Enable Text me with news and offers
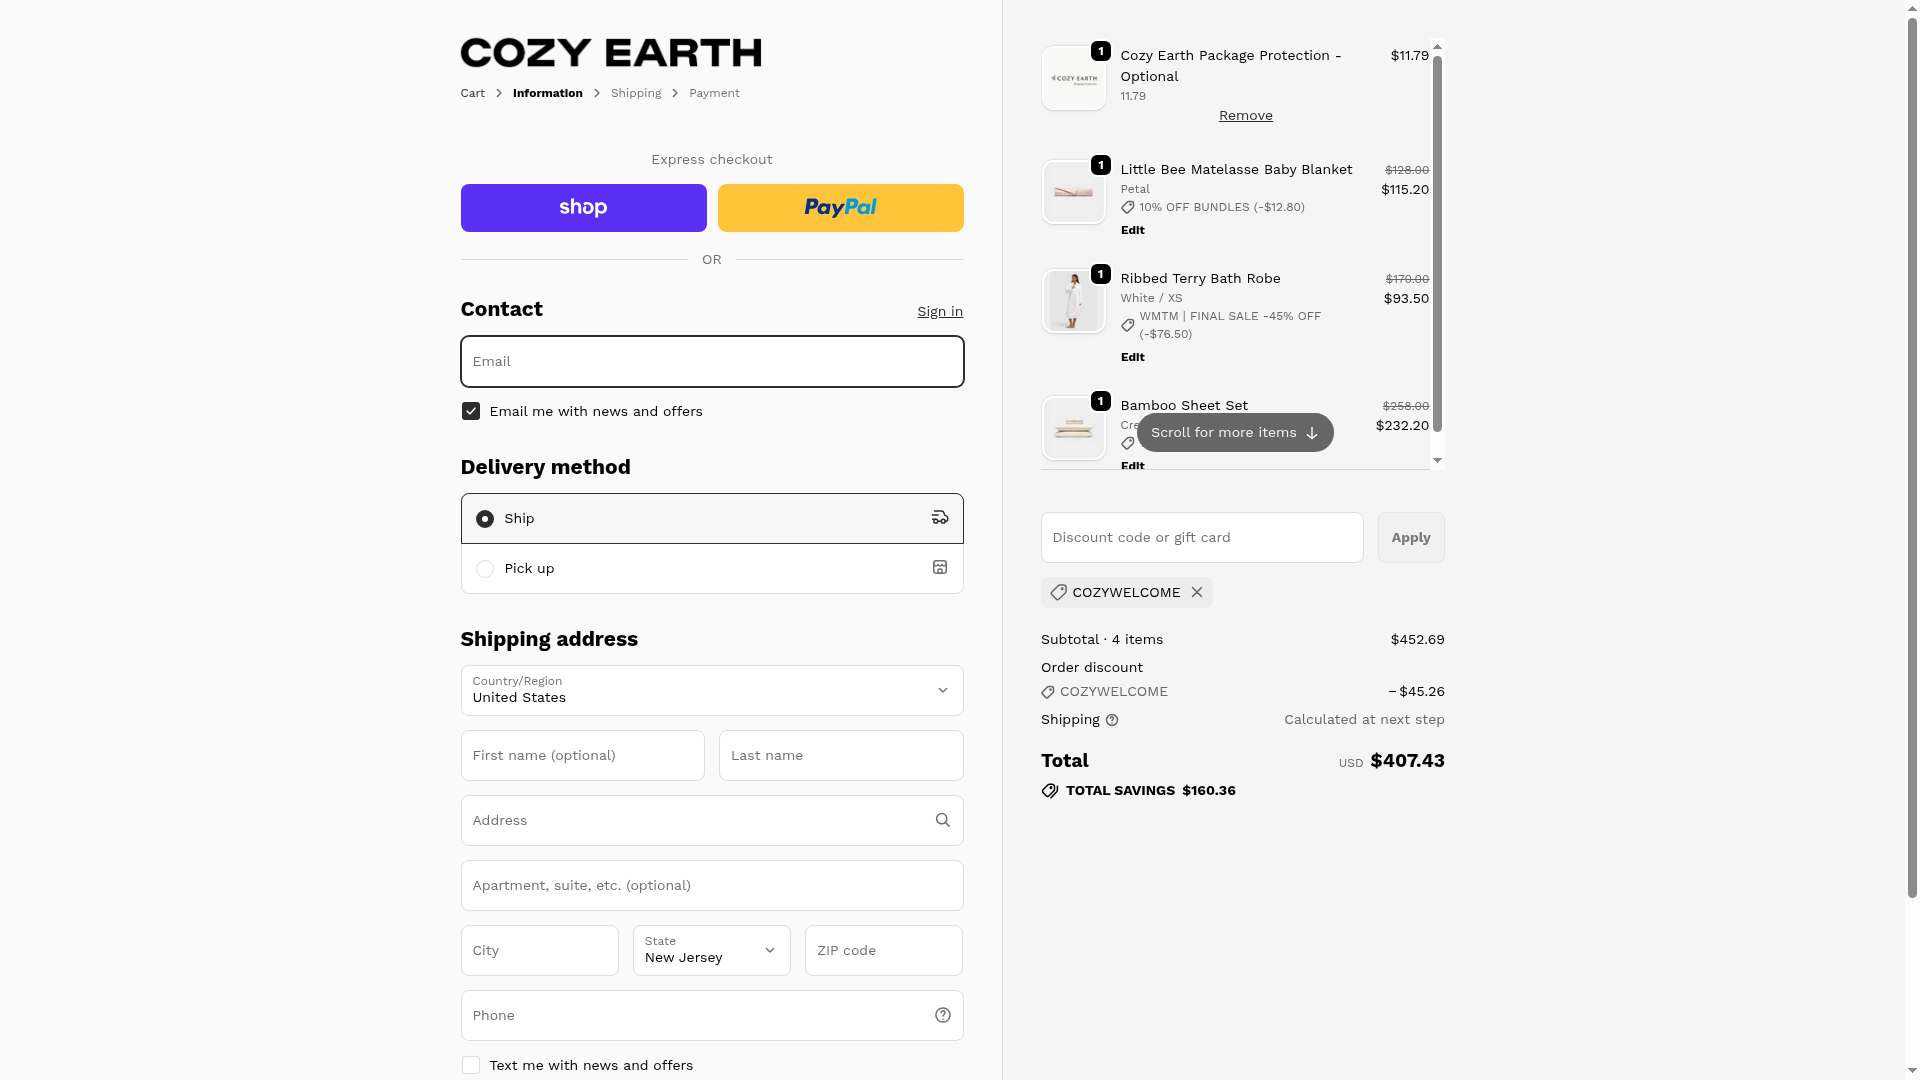This screenshot has height=1080, width=1920. click(471, 1065)
